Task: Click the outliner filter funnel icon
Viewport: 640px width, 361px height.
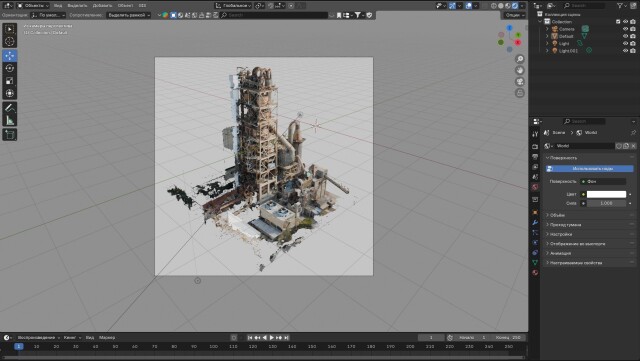Action: click(x=620, y=5)
